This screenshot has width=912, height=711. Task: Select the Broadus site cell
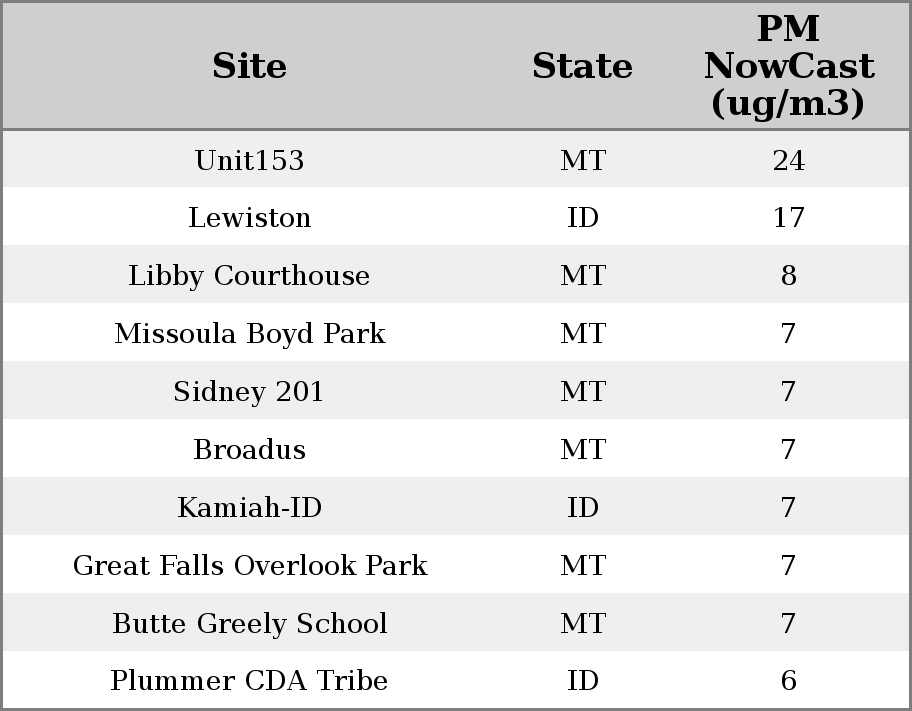(249, 449)
